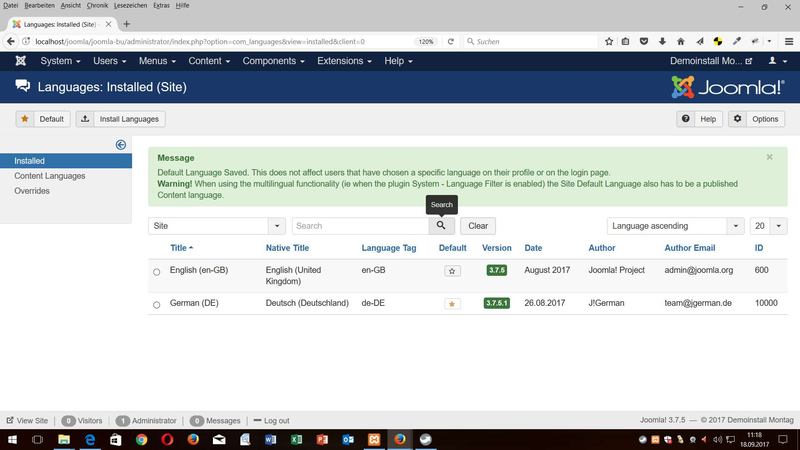Sort by the Native Title column header
Viewport: 800px width, 450px height.
pos(287,248)
